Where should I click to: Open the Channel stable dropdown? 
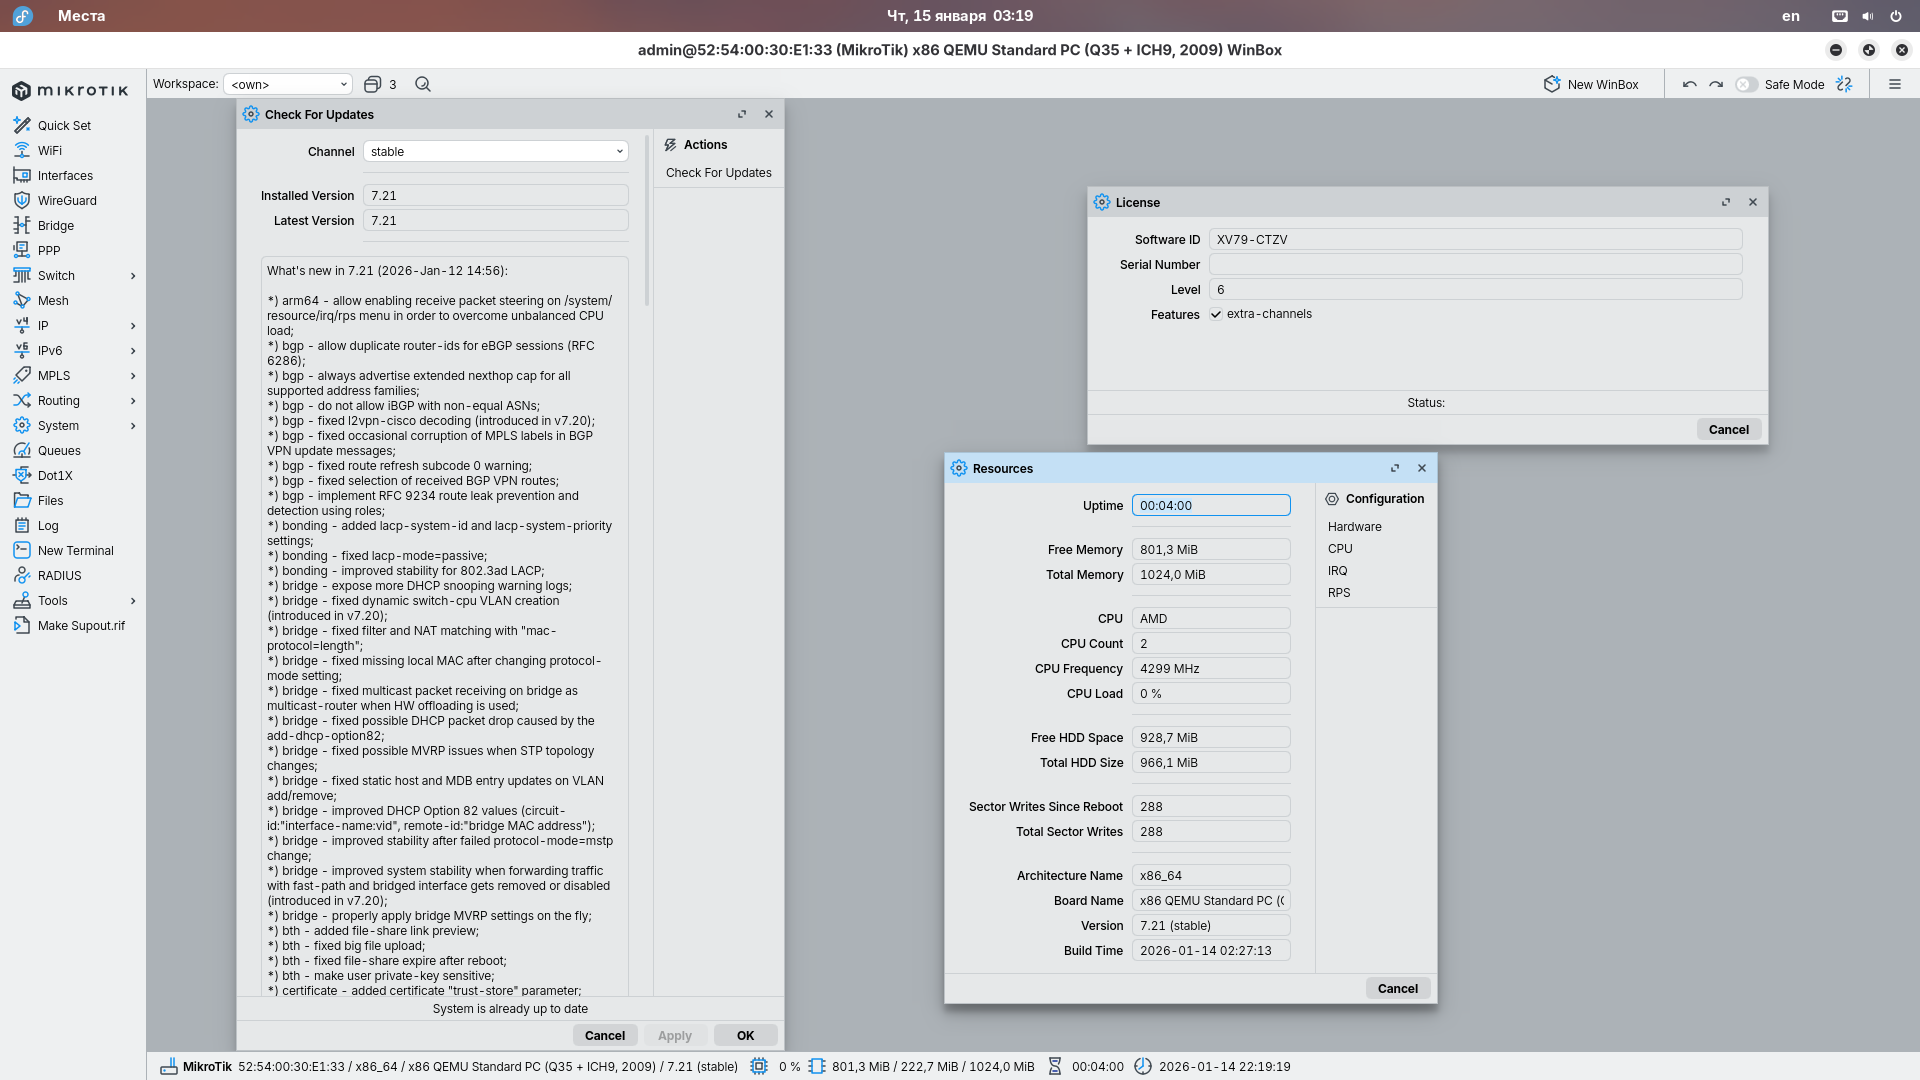pyautogui.click(x=496, y=151)
